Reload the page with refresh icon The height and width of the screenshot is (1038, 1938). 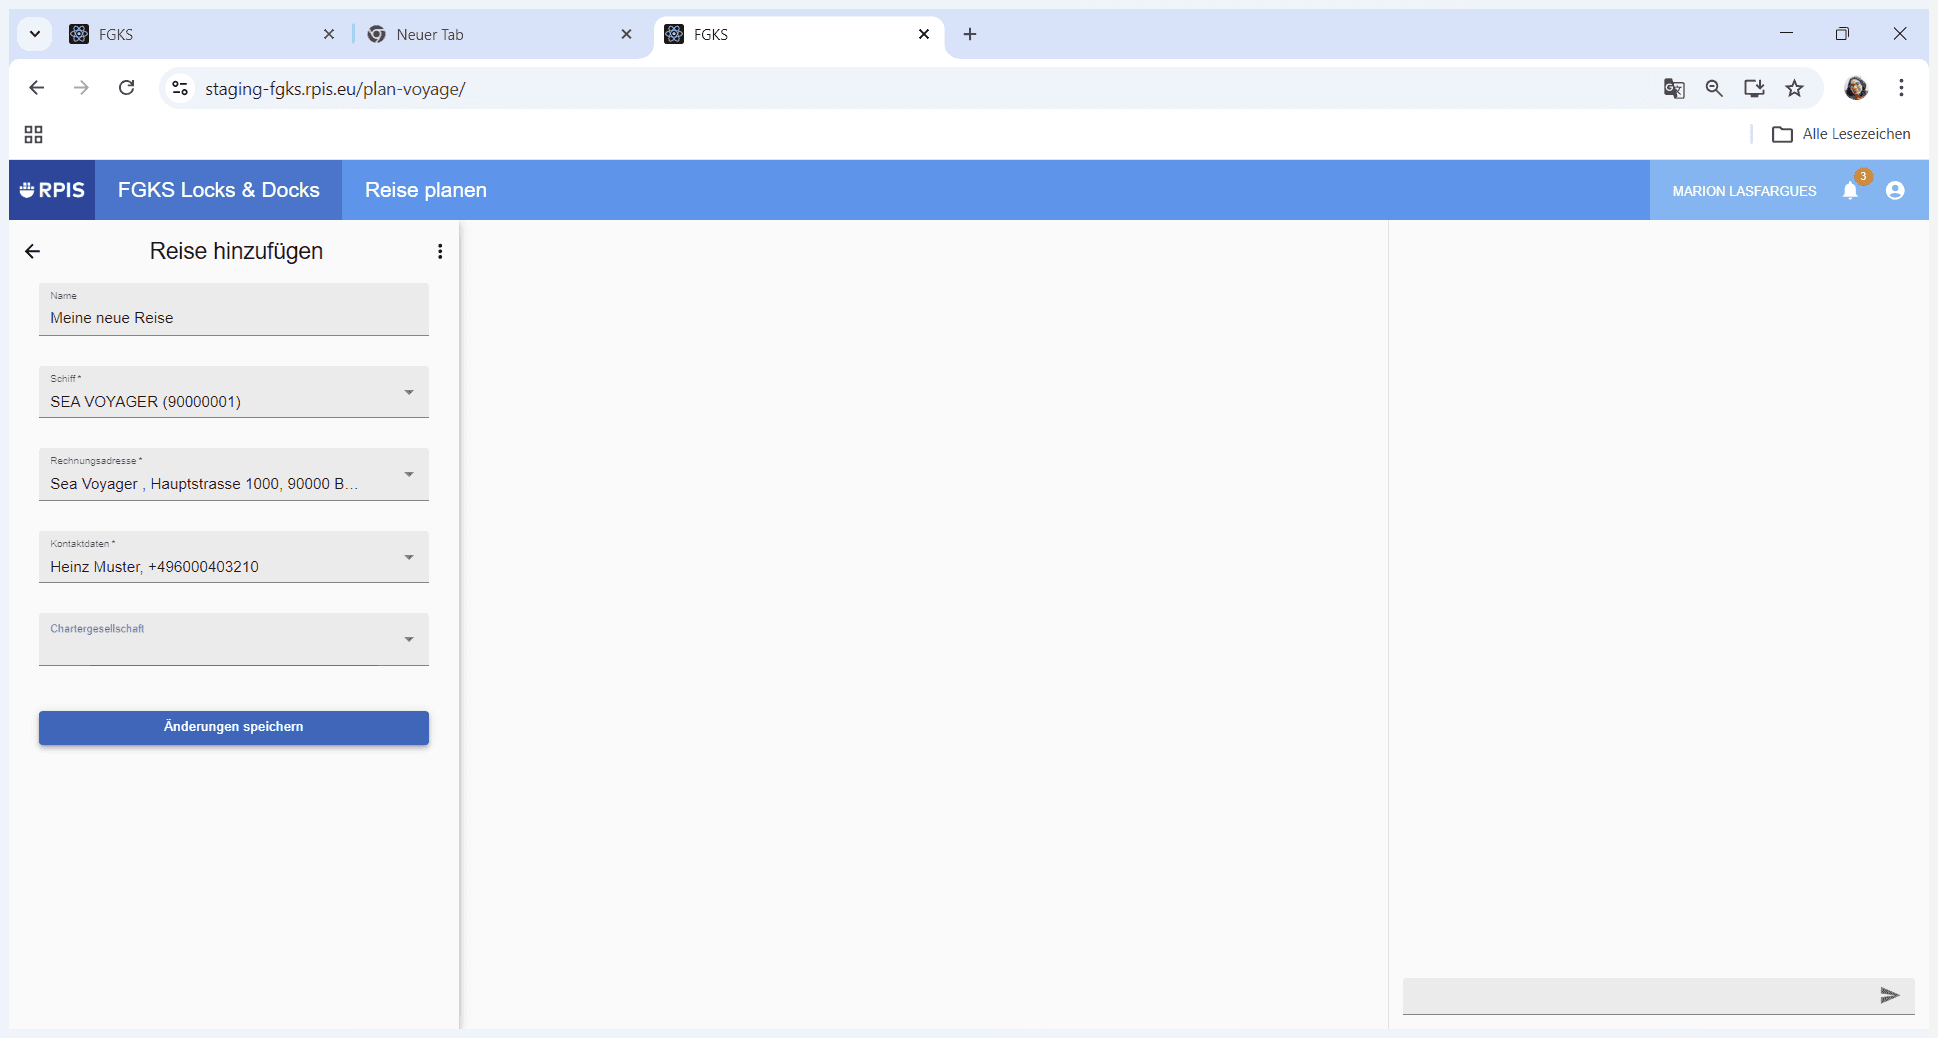(x=126, y=88)
